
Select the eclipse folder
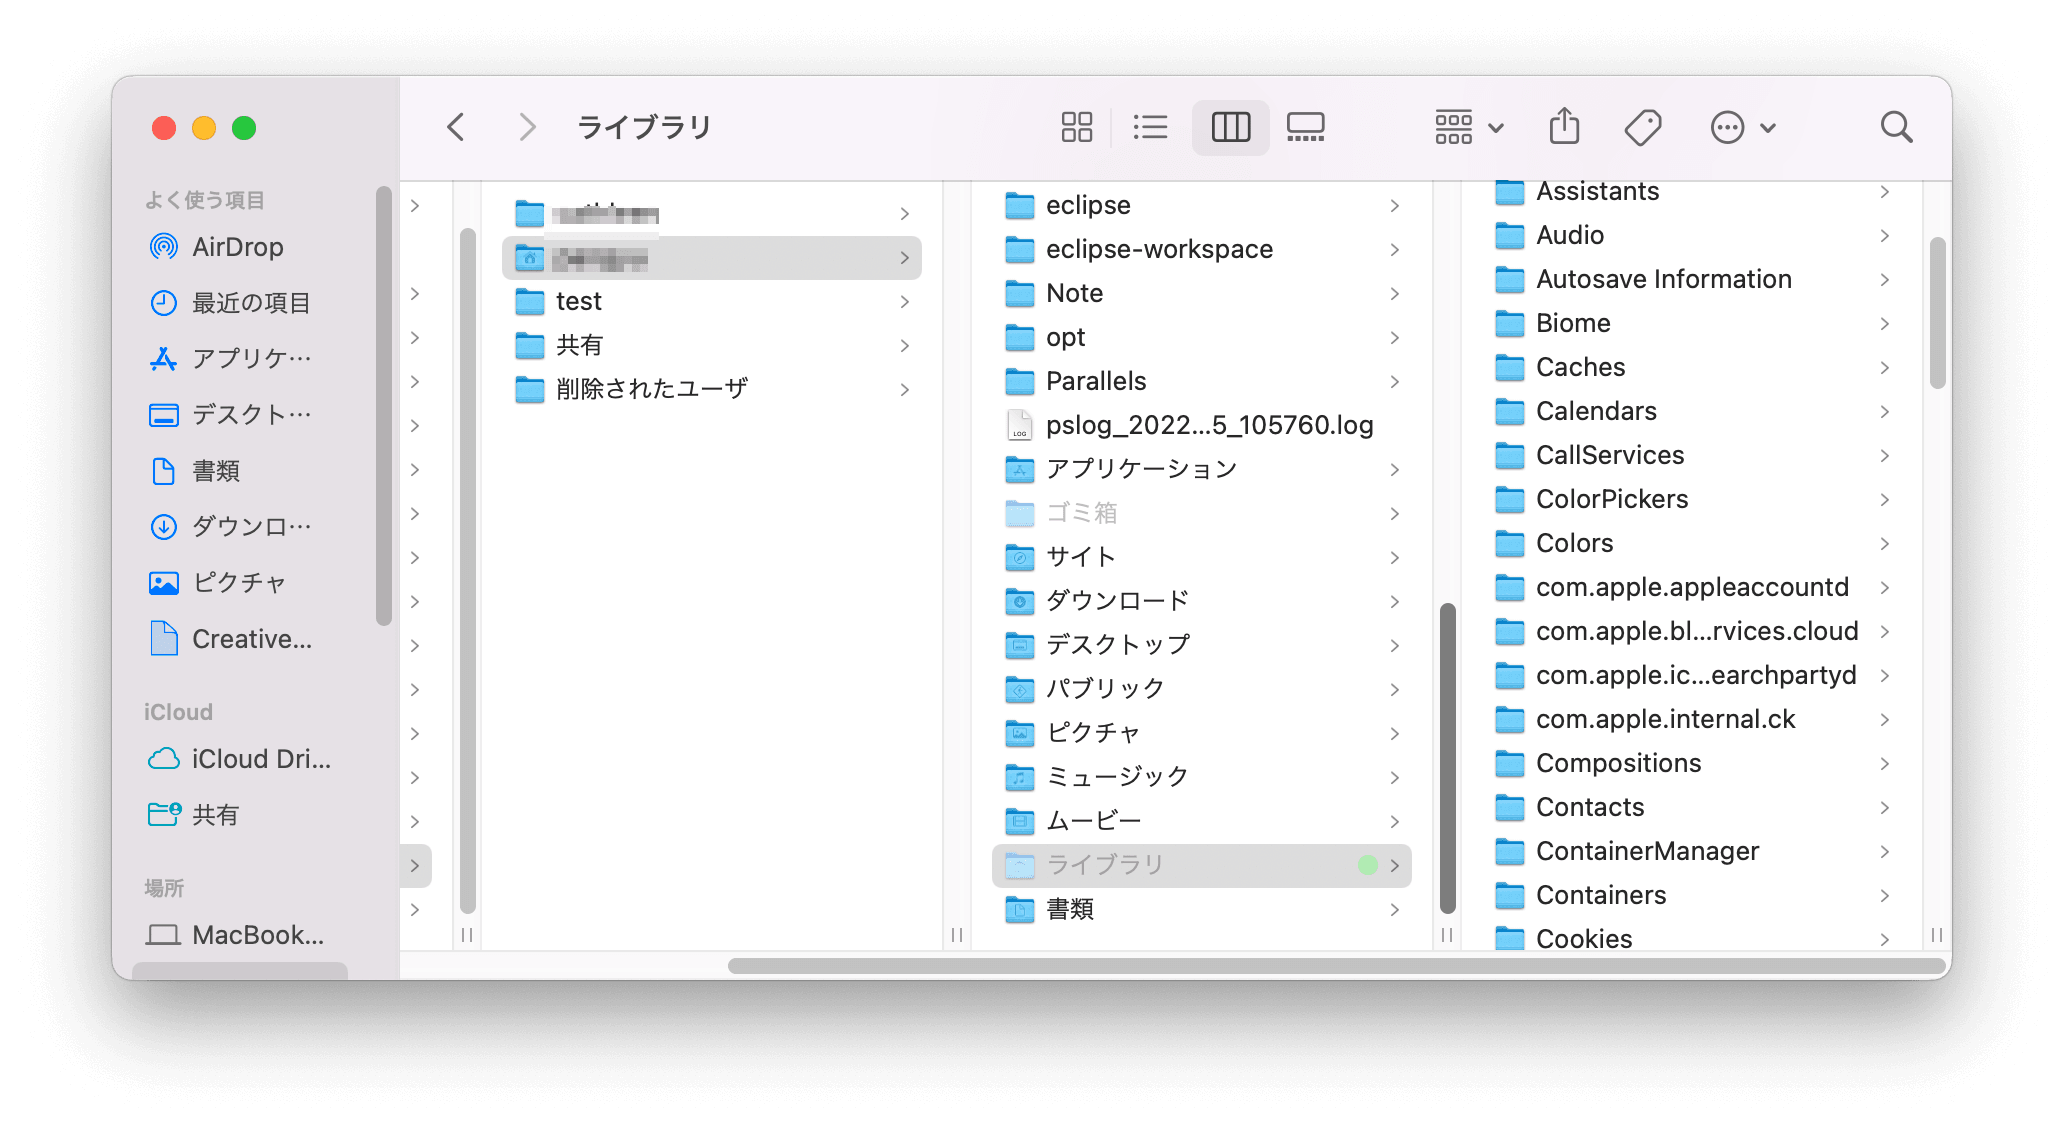click(1201, 205)
